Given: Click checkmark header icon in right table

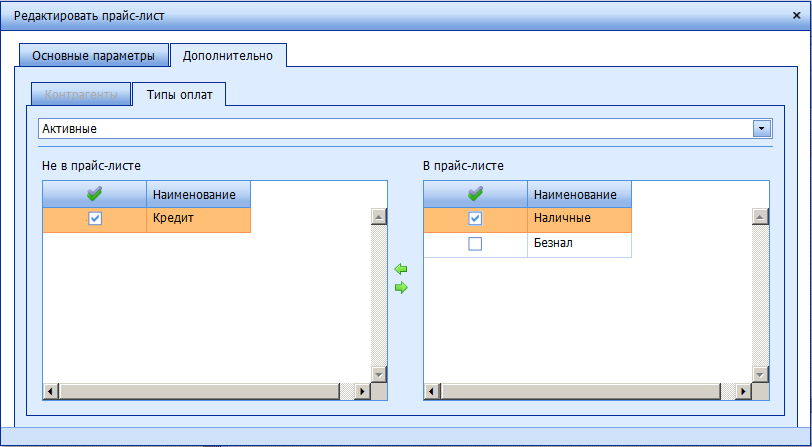Looking at the screenshot, I should point(475,194).
